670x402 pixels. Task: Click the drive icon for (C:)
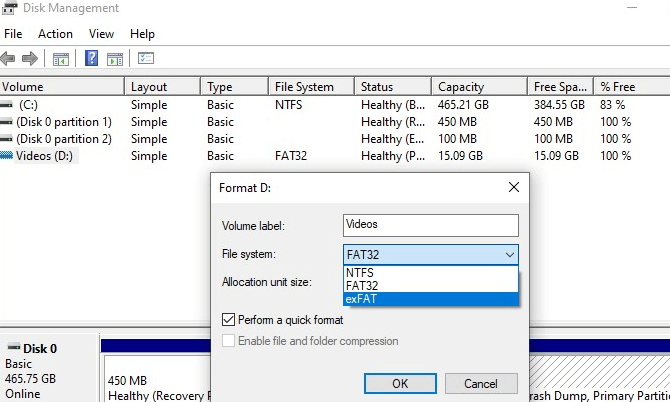point(6,105)
